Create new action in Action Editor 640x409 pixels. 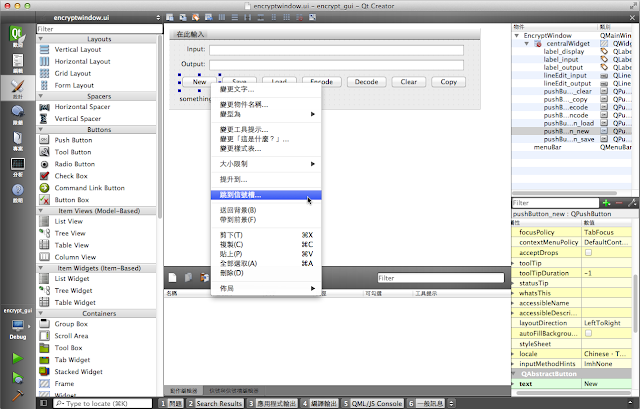pyautogui.click(x=172, y=278)
